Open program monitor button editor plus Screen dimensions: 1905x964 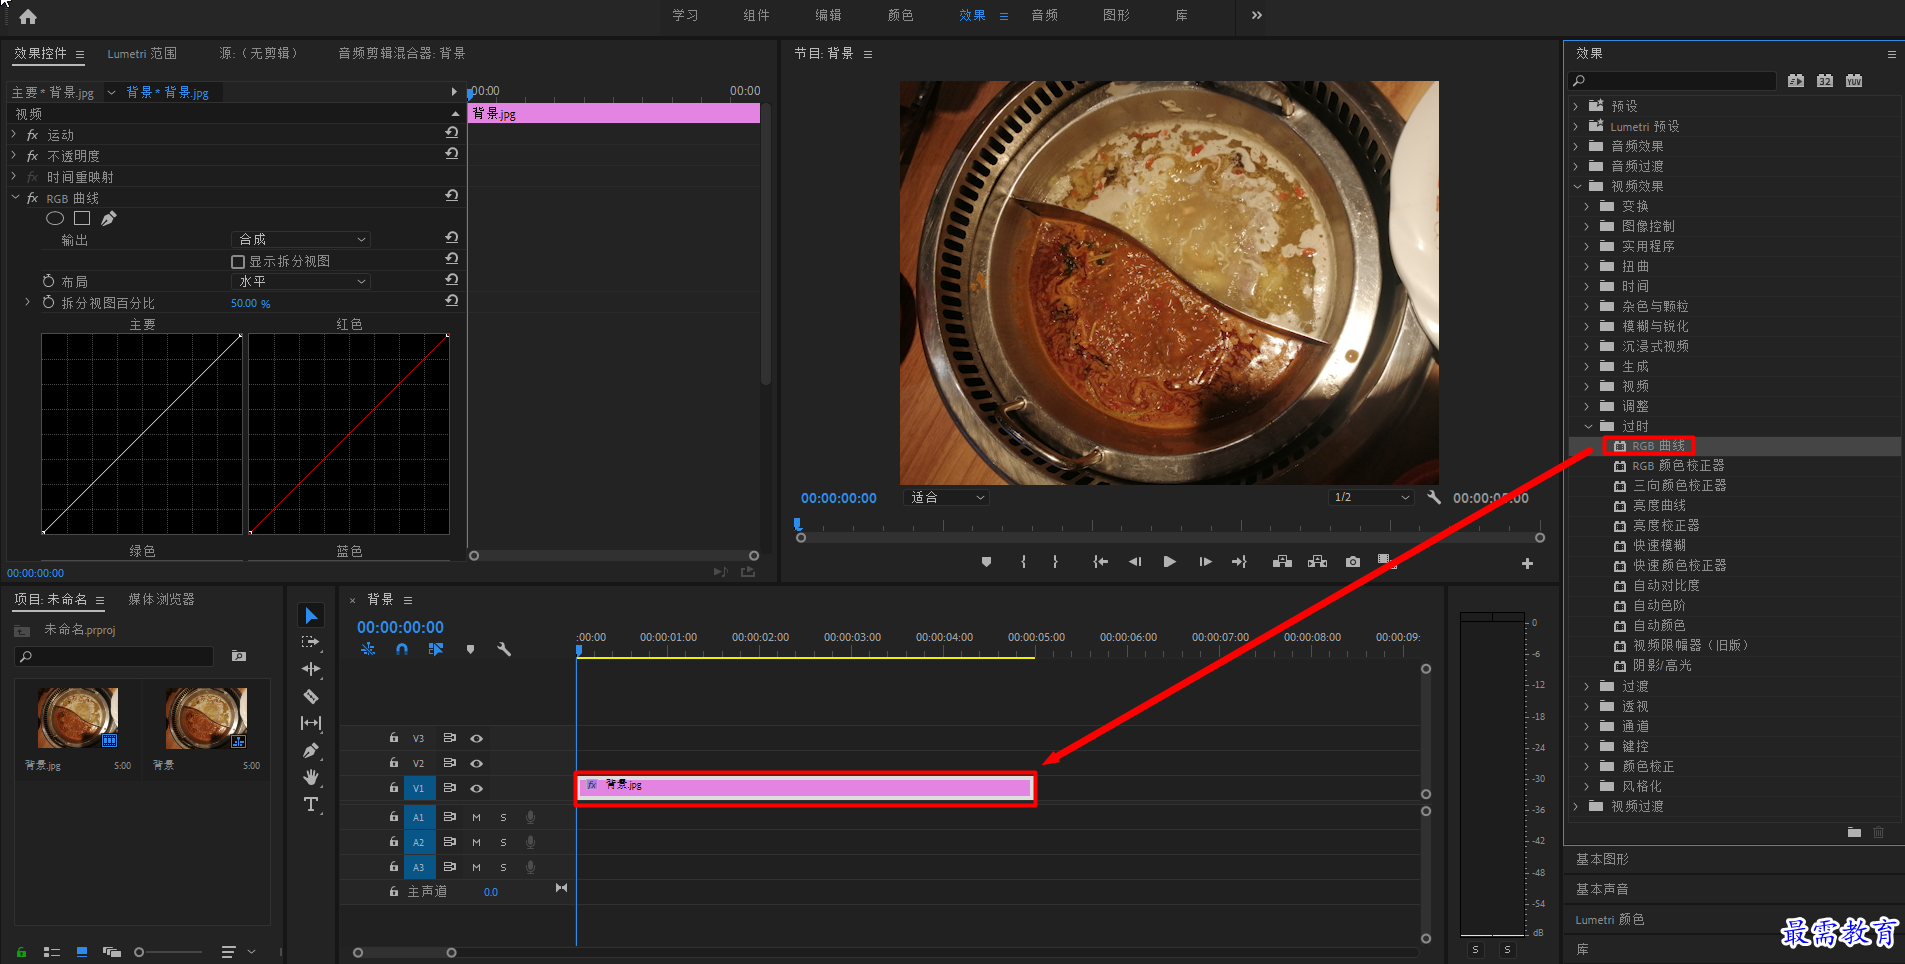coord(1527,564)
